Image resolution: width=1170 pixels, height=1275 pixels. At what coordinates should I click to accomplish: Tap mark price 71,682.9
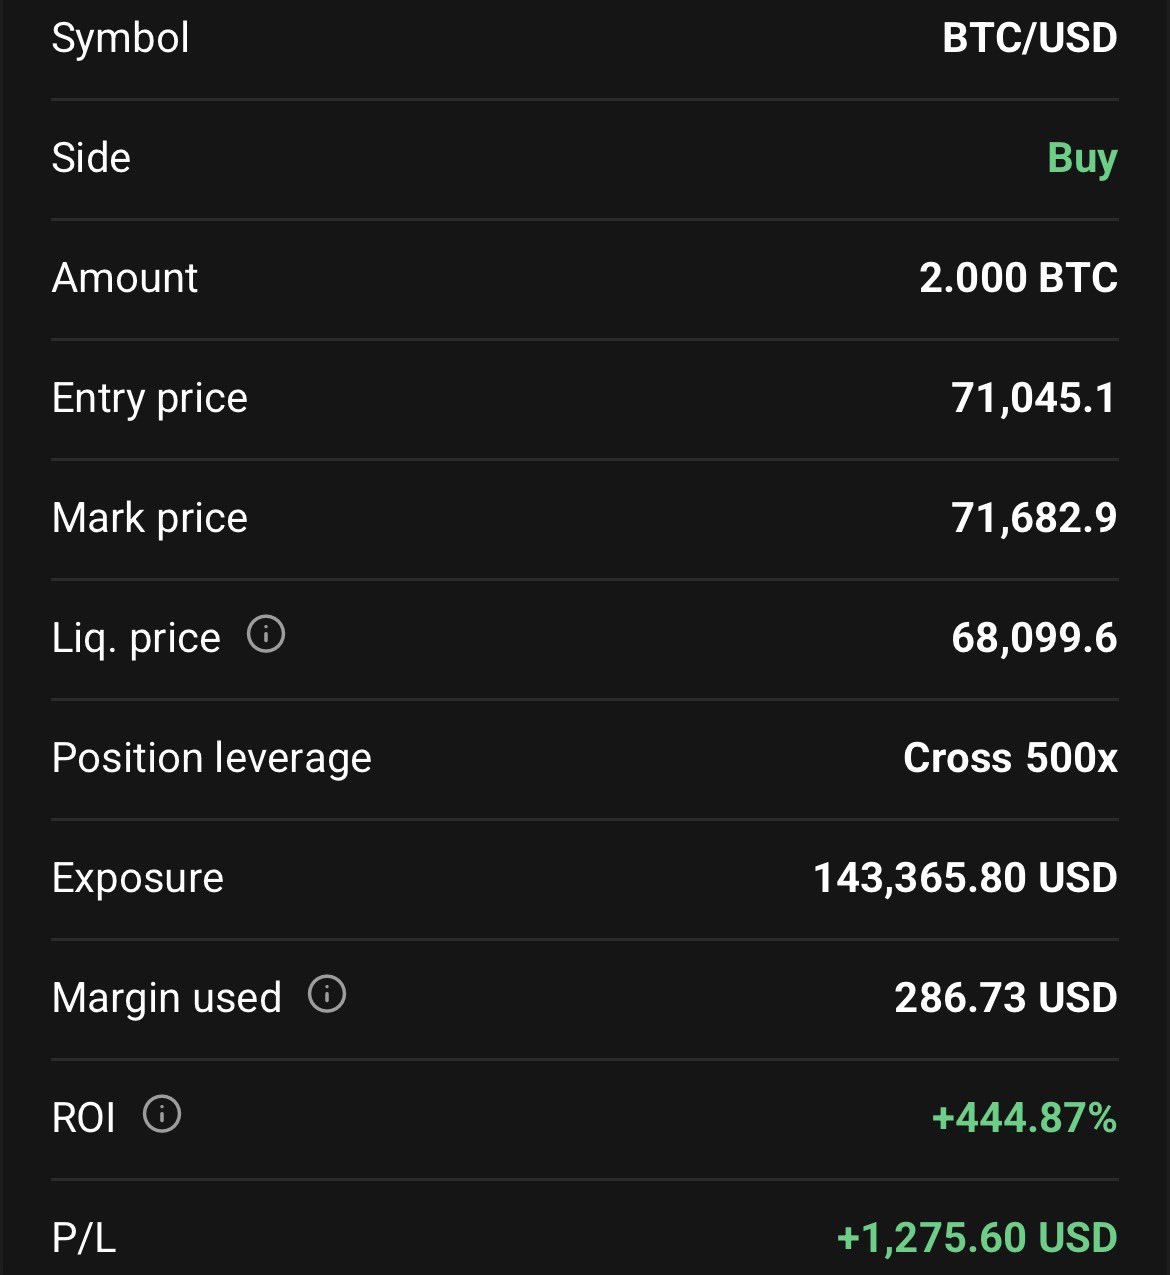[1033, 518]
